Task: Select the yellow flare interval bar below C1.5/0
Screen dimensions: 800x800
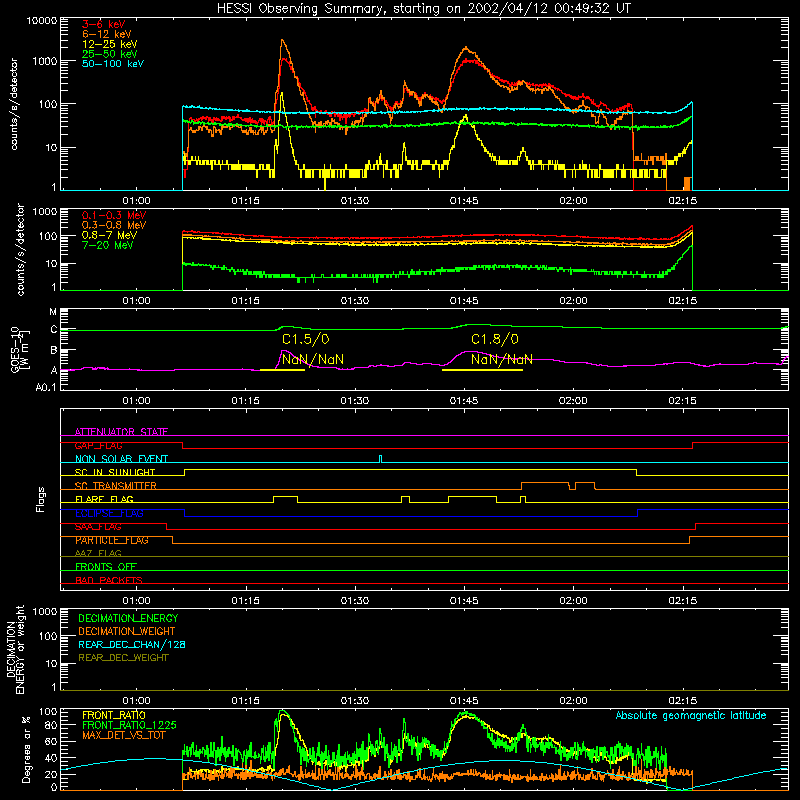Action: [x=283, y=370]
